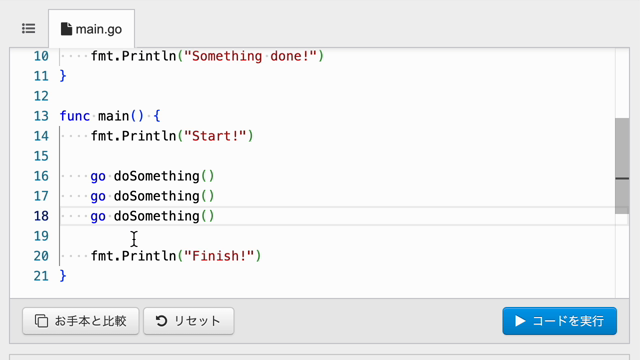Click the リセット reset button
The width and height of the screenshot is (640, 360).
coord(189,321)
